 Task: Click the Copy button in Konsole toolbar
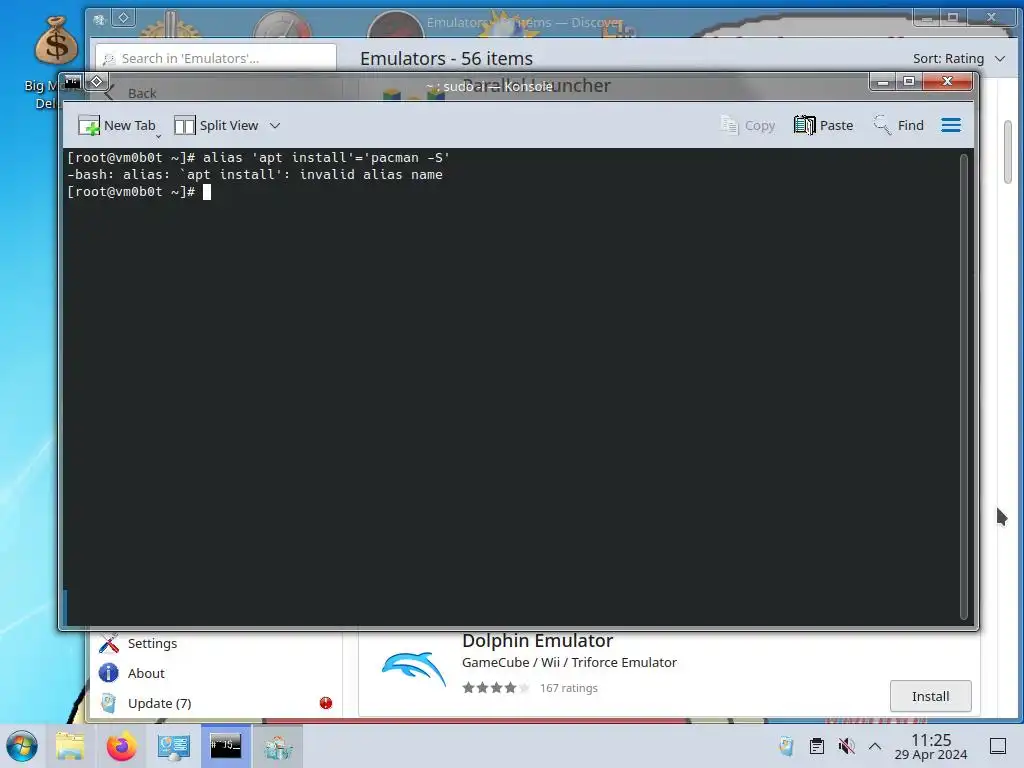(x=748, y=125)
